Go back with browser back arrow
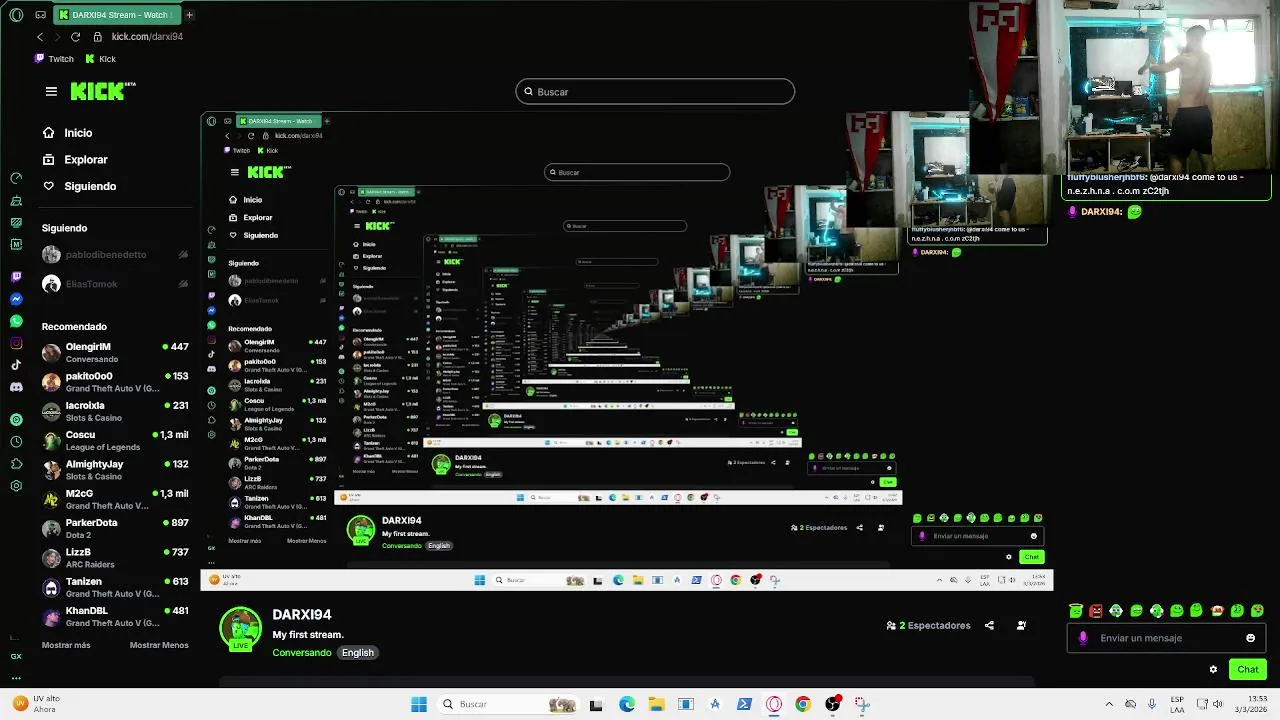Screen dimensions: 1280x720 click(x=40, y=37)
